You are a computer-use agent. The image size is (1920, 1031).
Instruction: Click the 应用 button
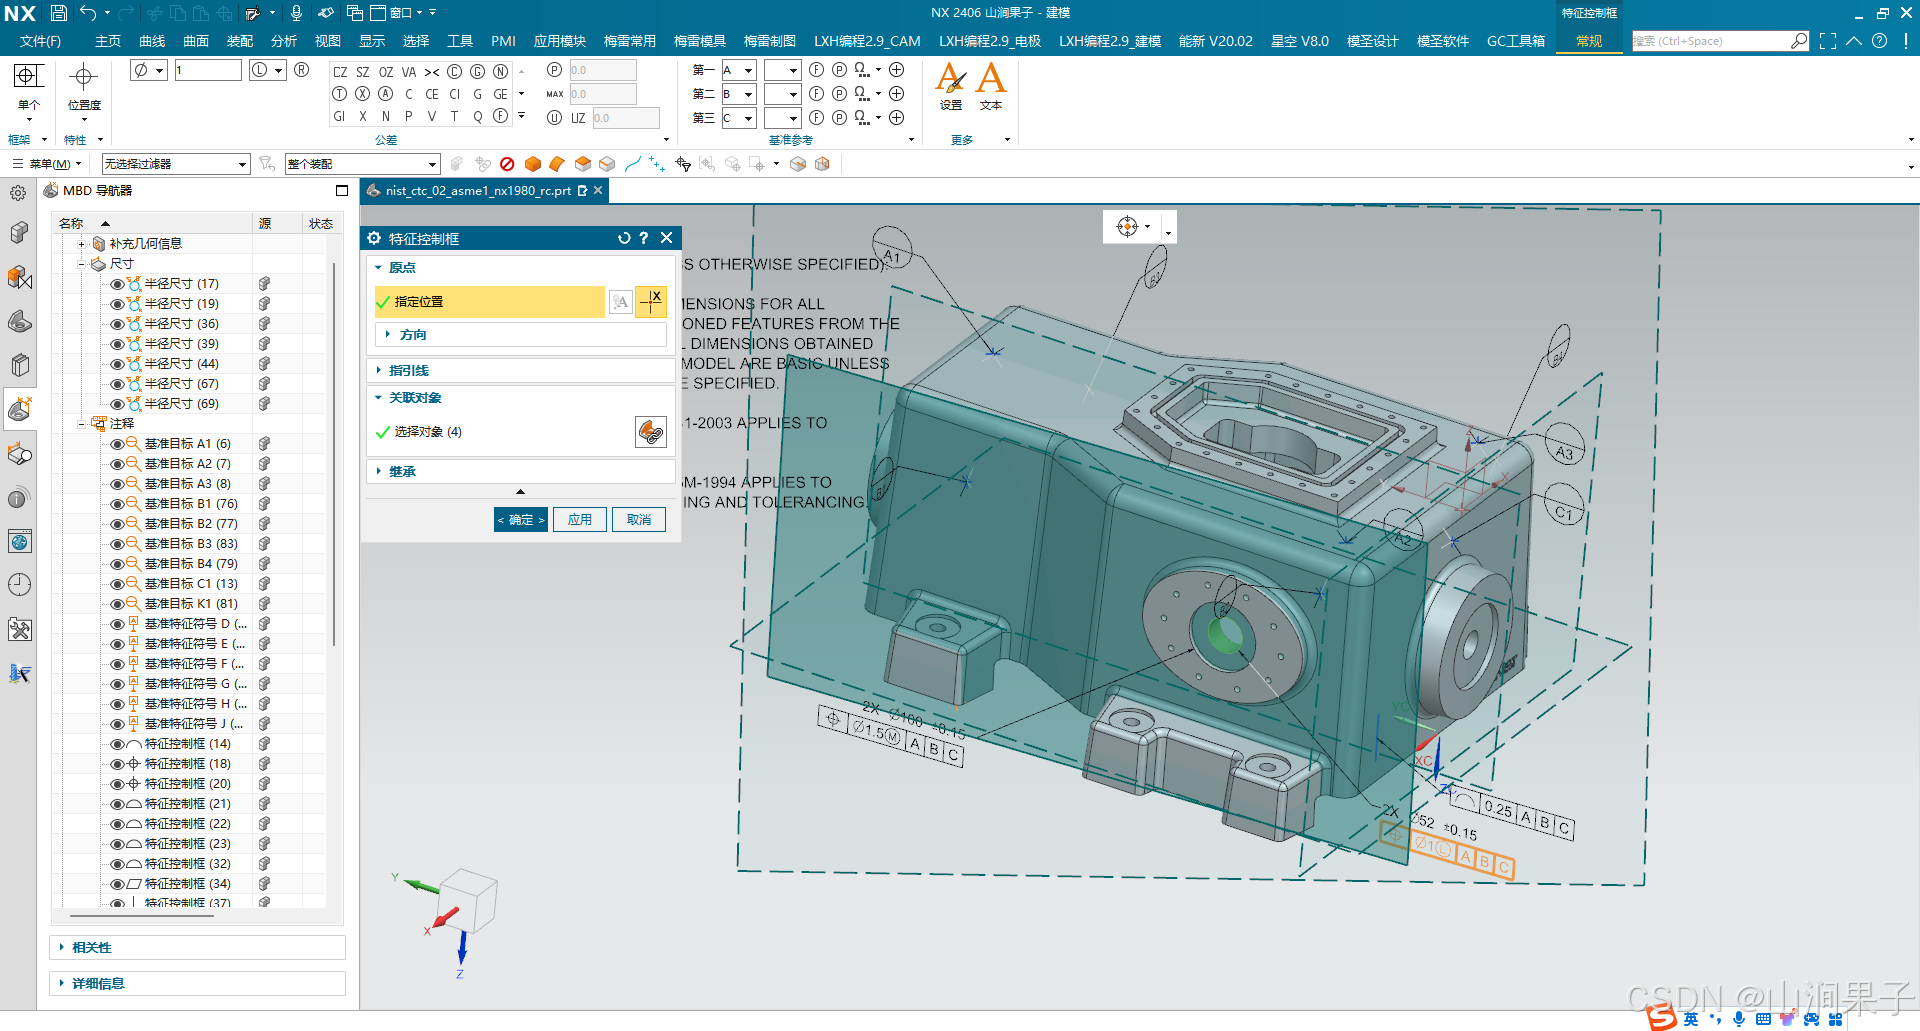580,520
